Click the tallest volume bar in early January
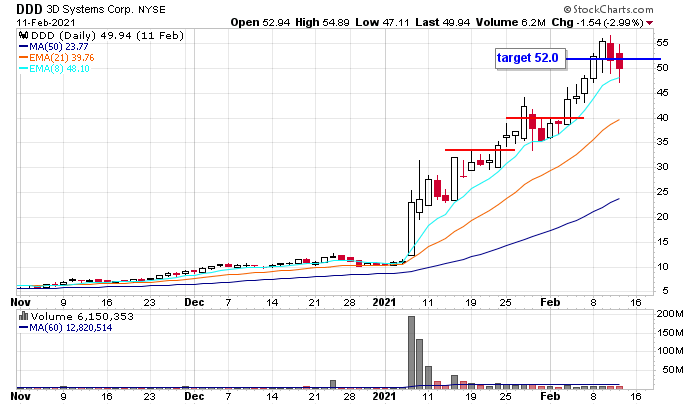Viewport: 700px width, 405px height. point(411,352)
